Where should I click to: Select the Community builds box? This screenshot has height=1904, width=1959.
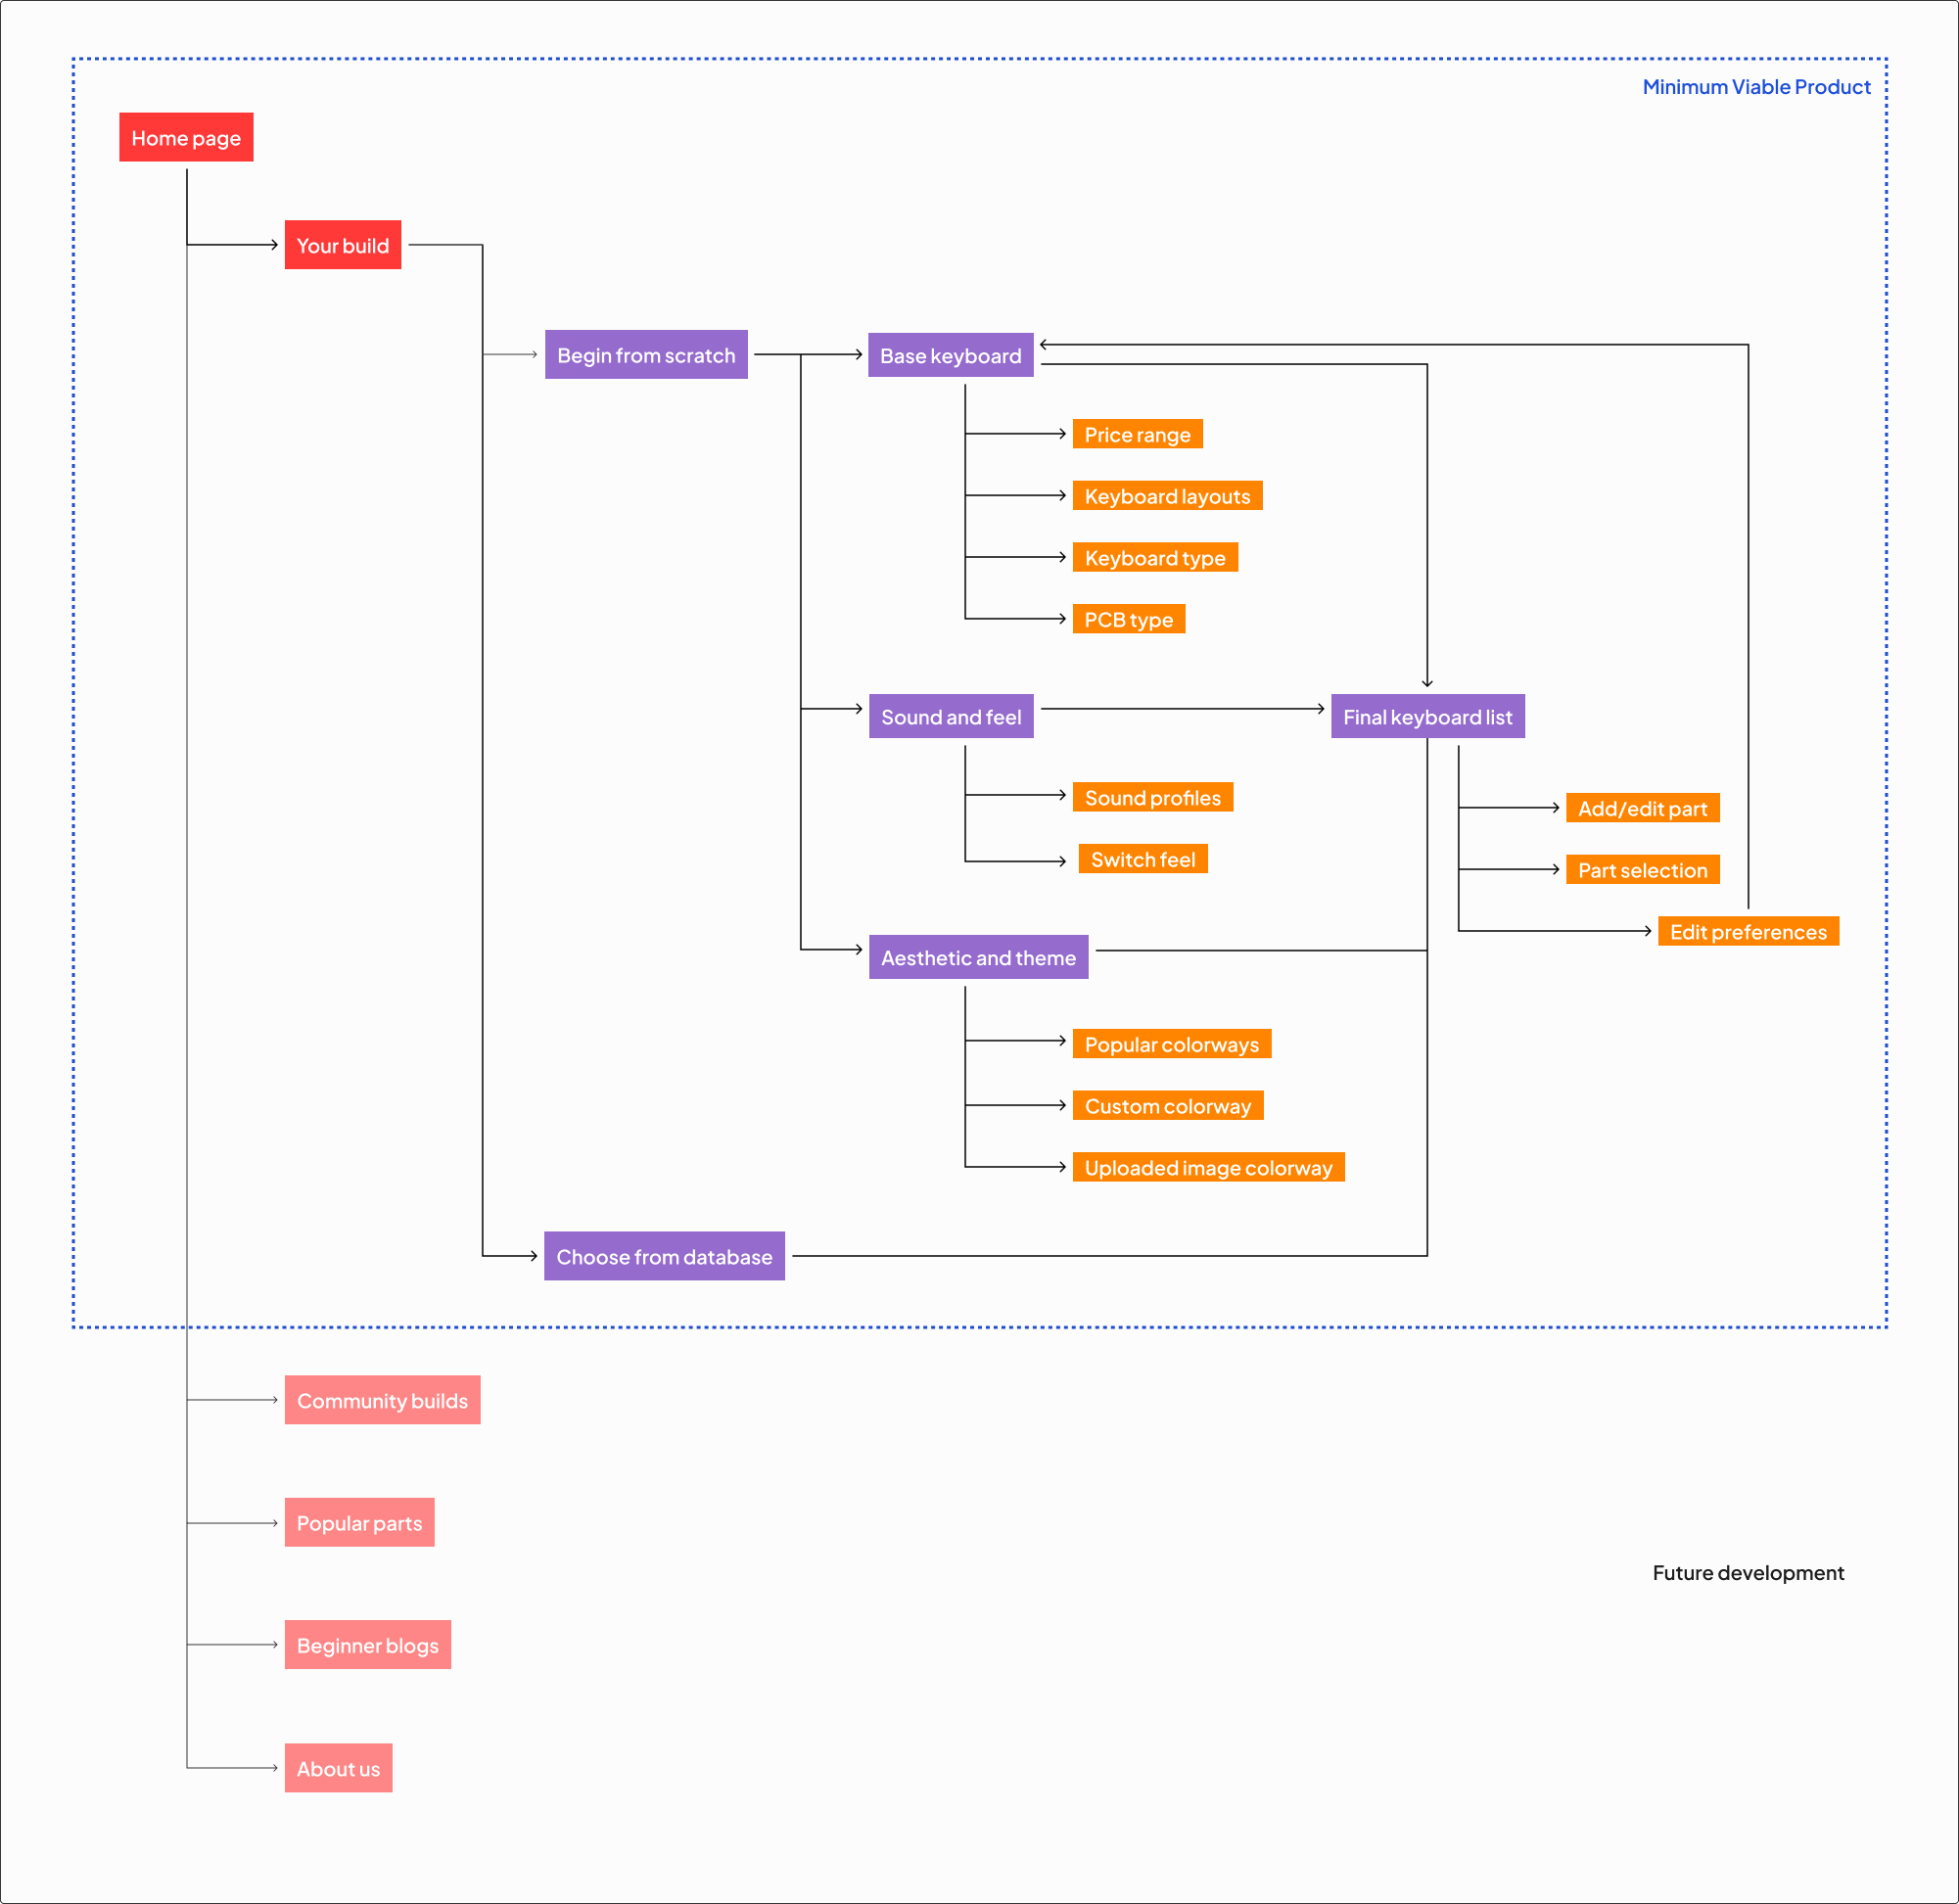pyautogui.click(x=382, y=1400)
